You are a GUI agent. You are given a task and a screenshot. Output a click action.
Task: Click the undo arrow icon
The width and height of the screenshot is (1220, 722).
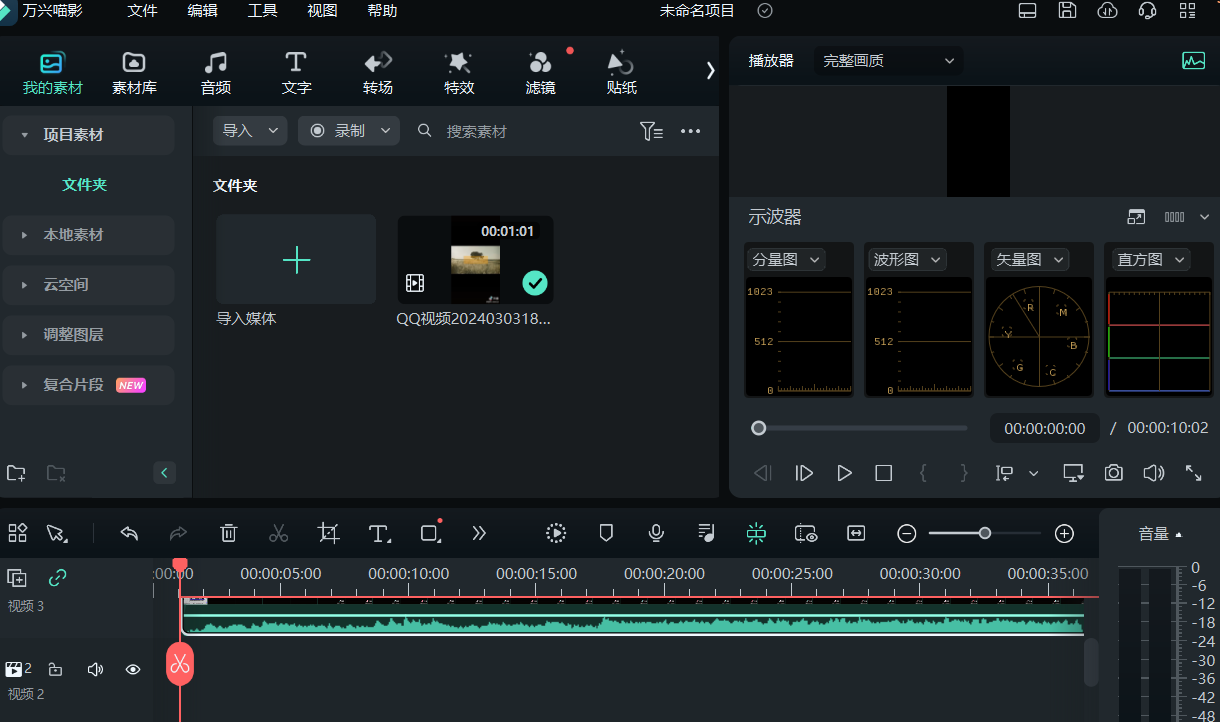pyautogui.click(x=129, y=533)
